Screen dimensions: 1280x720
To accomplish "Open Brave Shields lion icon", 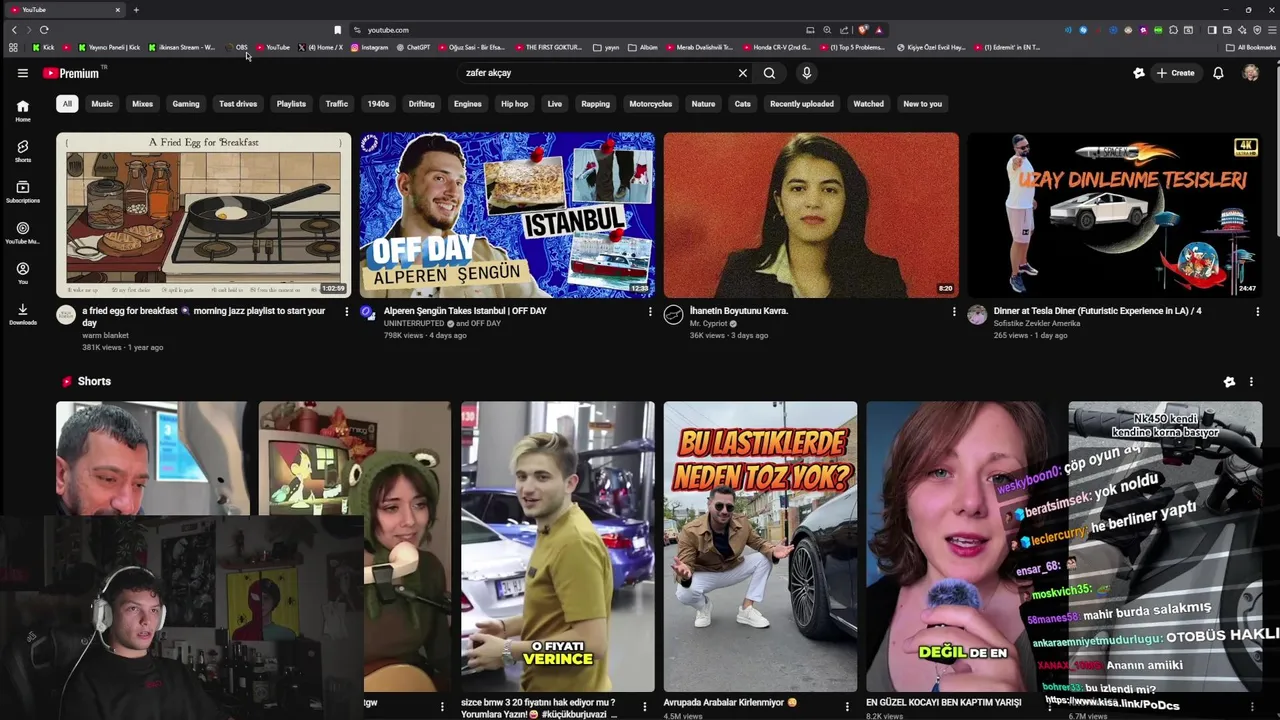I will click(864, 30).
